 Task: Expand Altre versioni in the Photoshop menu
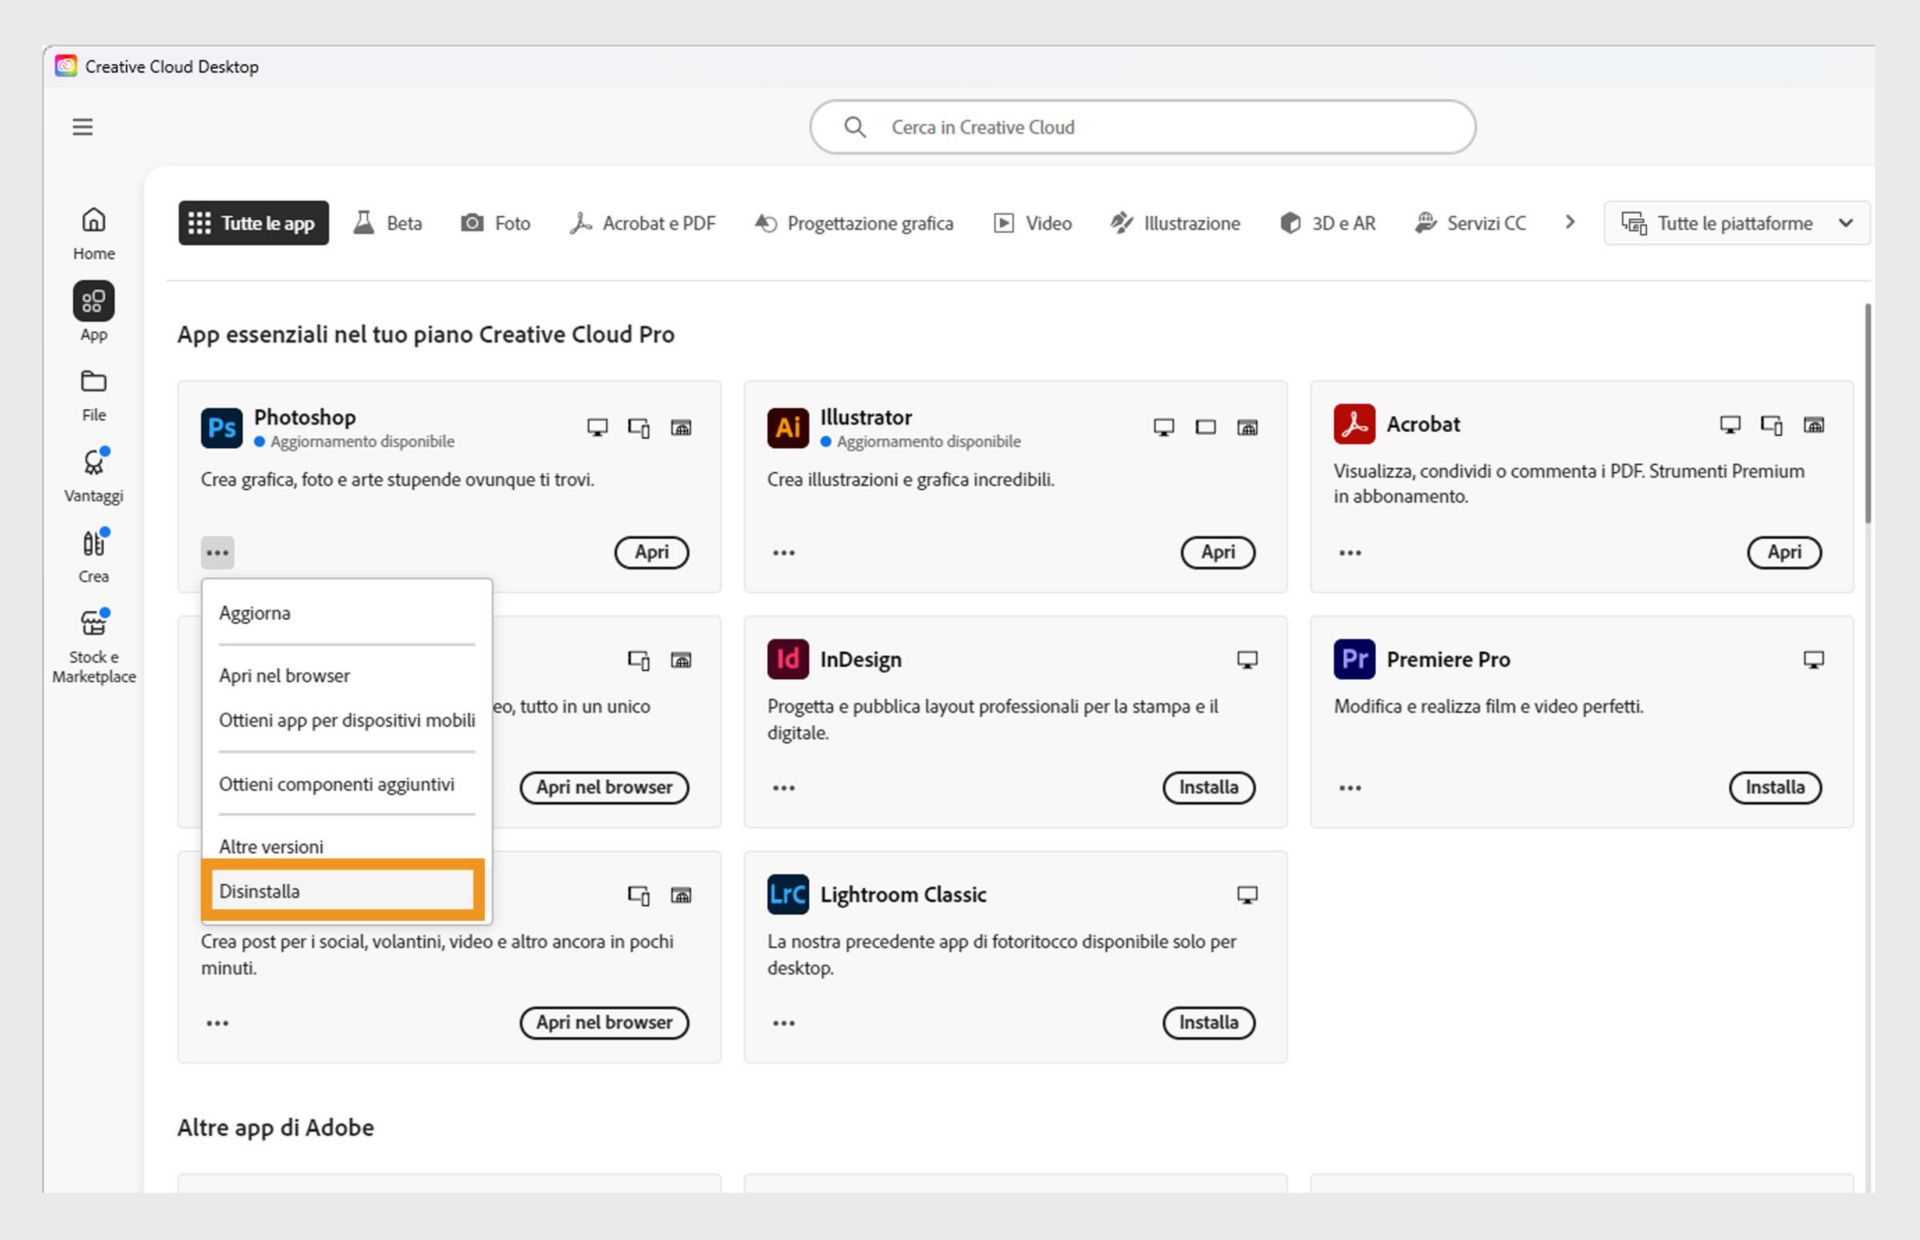(270, 846)
